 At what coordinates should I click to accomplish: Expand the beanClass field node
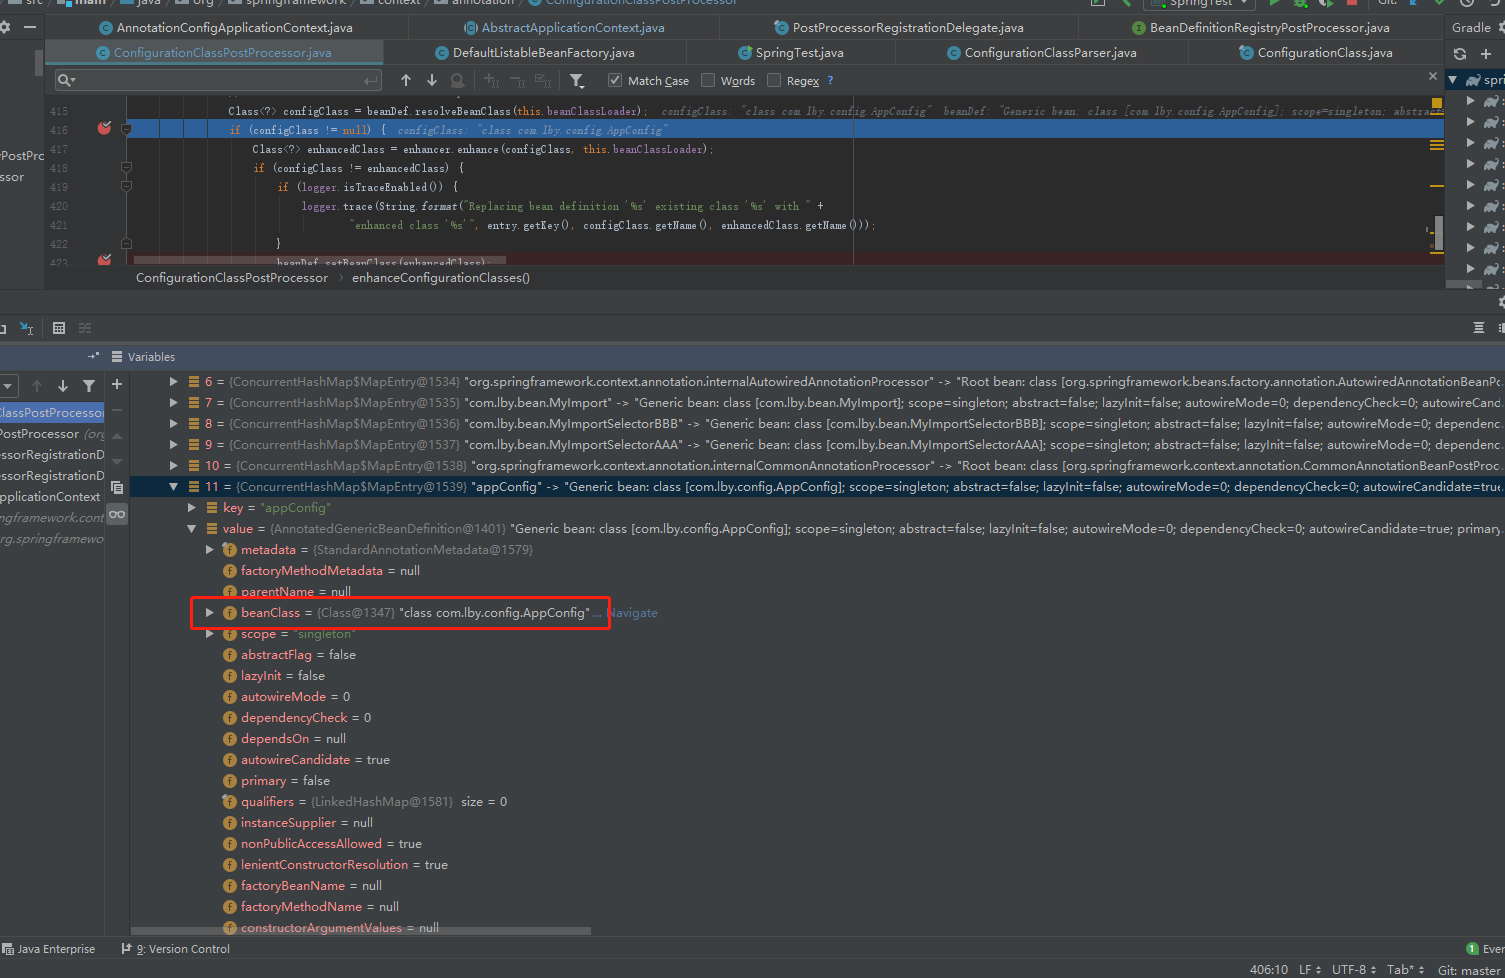click(x=209, y=613)
